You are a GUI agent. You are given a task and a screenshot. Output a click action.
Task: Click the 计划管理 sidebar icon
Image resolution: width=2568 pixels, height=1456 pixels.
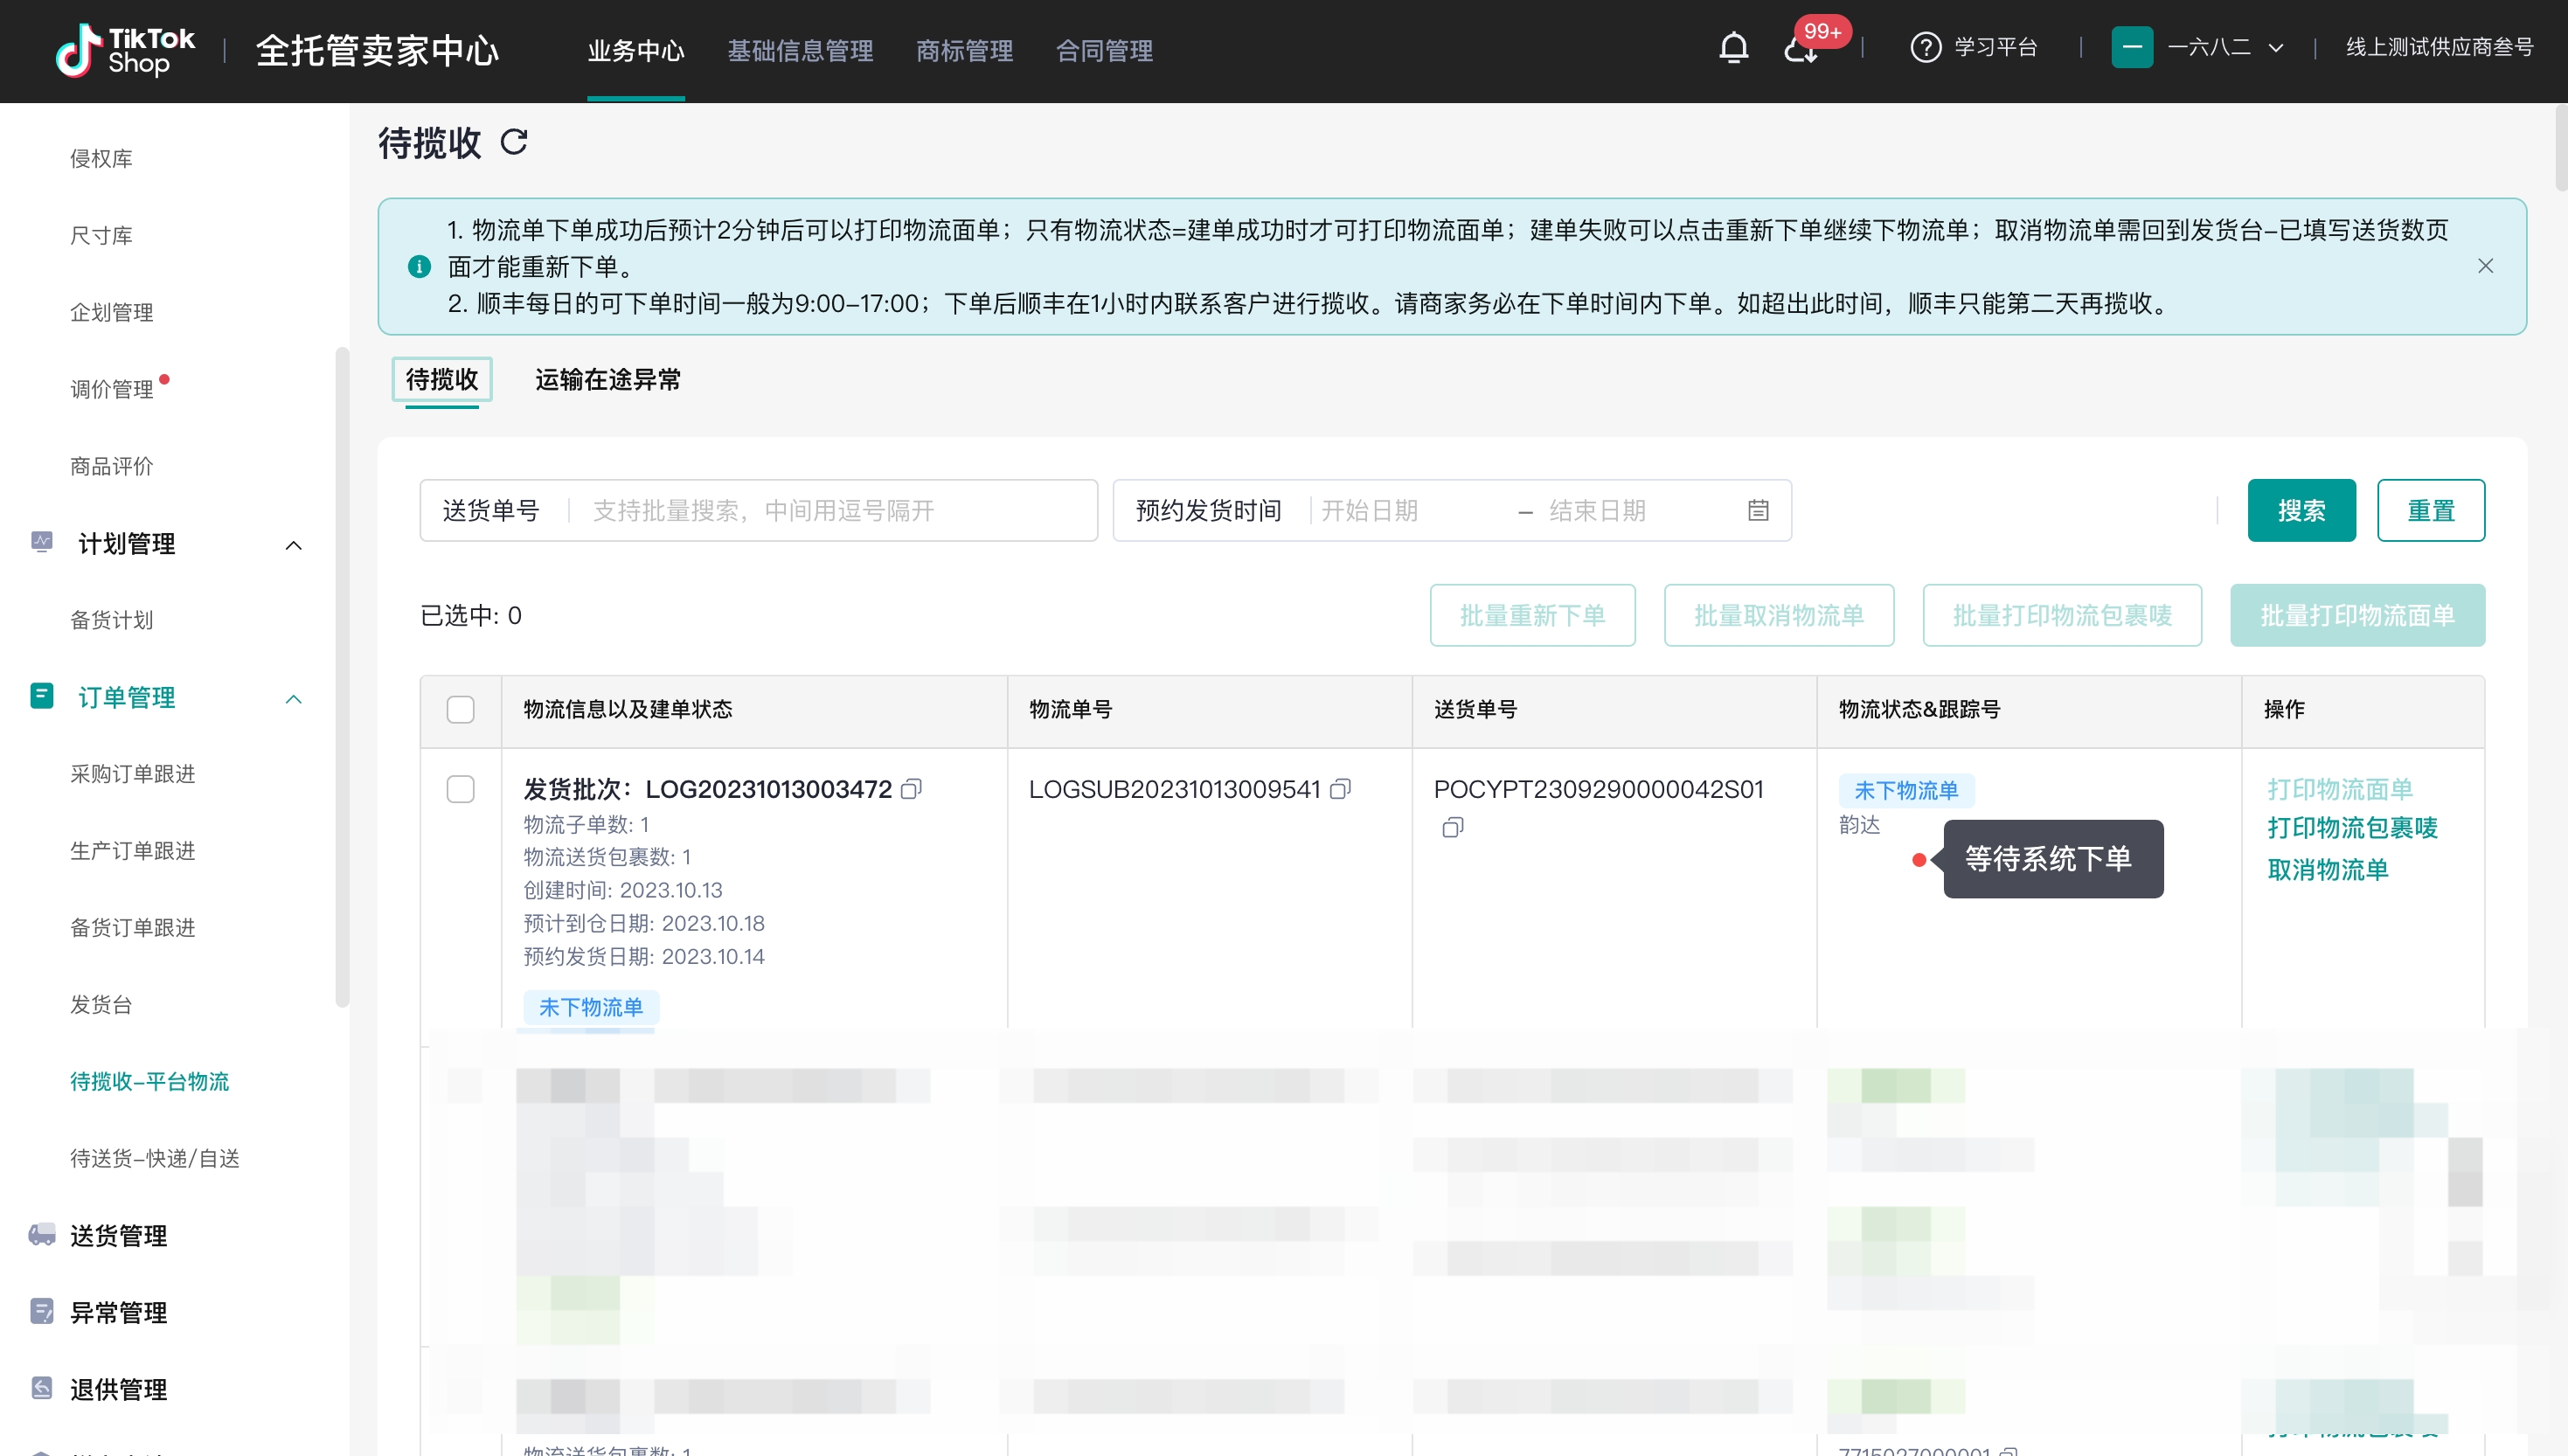click(41, 543)
